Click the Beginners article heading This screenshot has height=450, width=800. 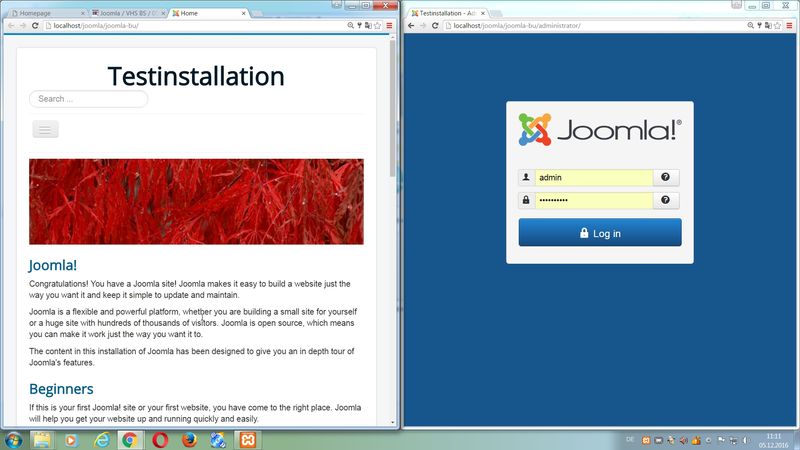click(61, 389)
